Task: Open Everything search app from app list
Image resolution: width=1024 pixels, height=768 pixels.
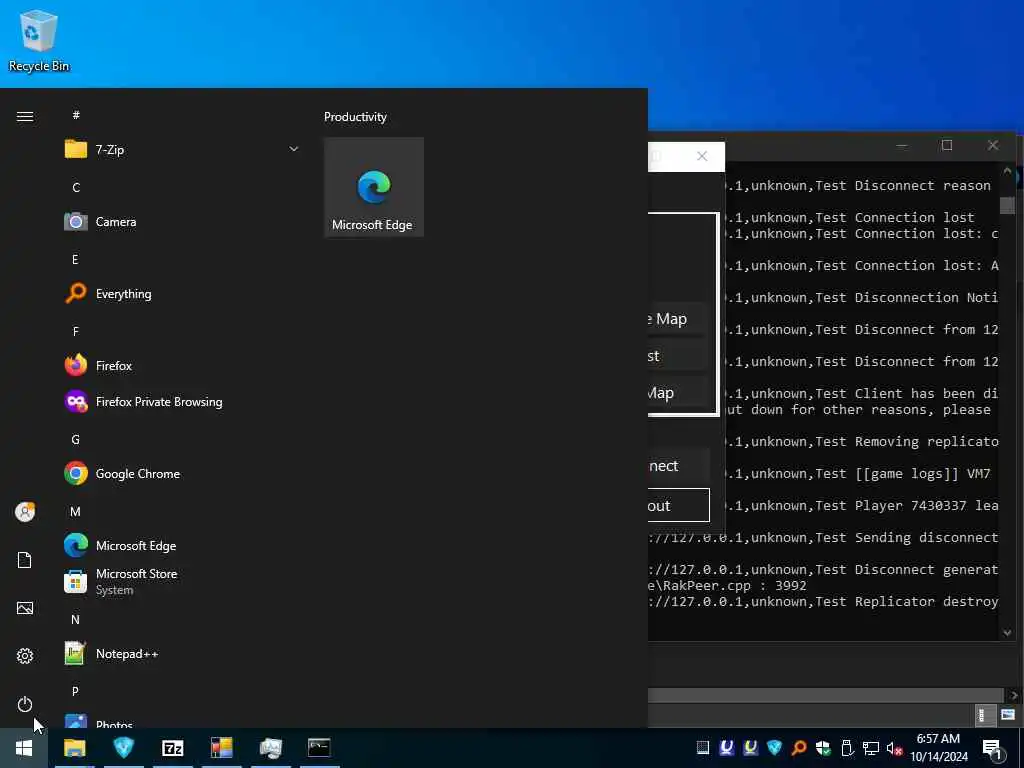Action: [182, 294]
